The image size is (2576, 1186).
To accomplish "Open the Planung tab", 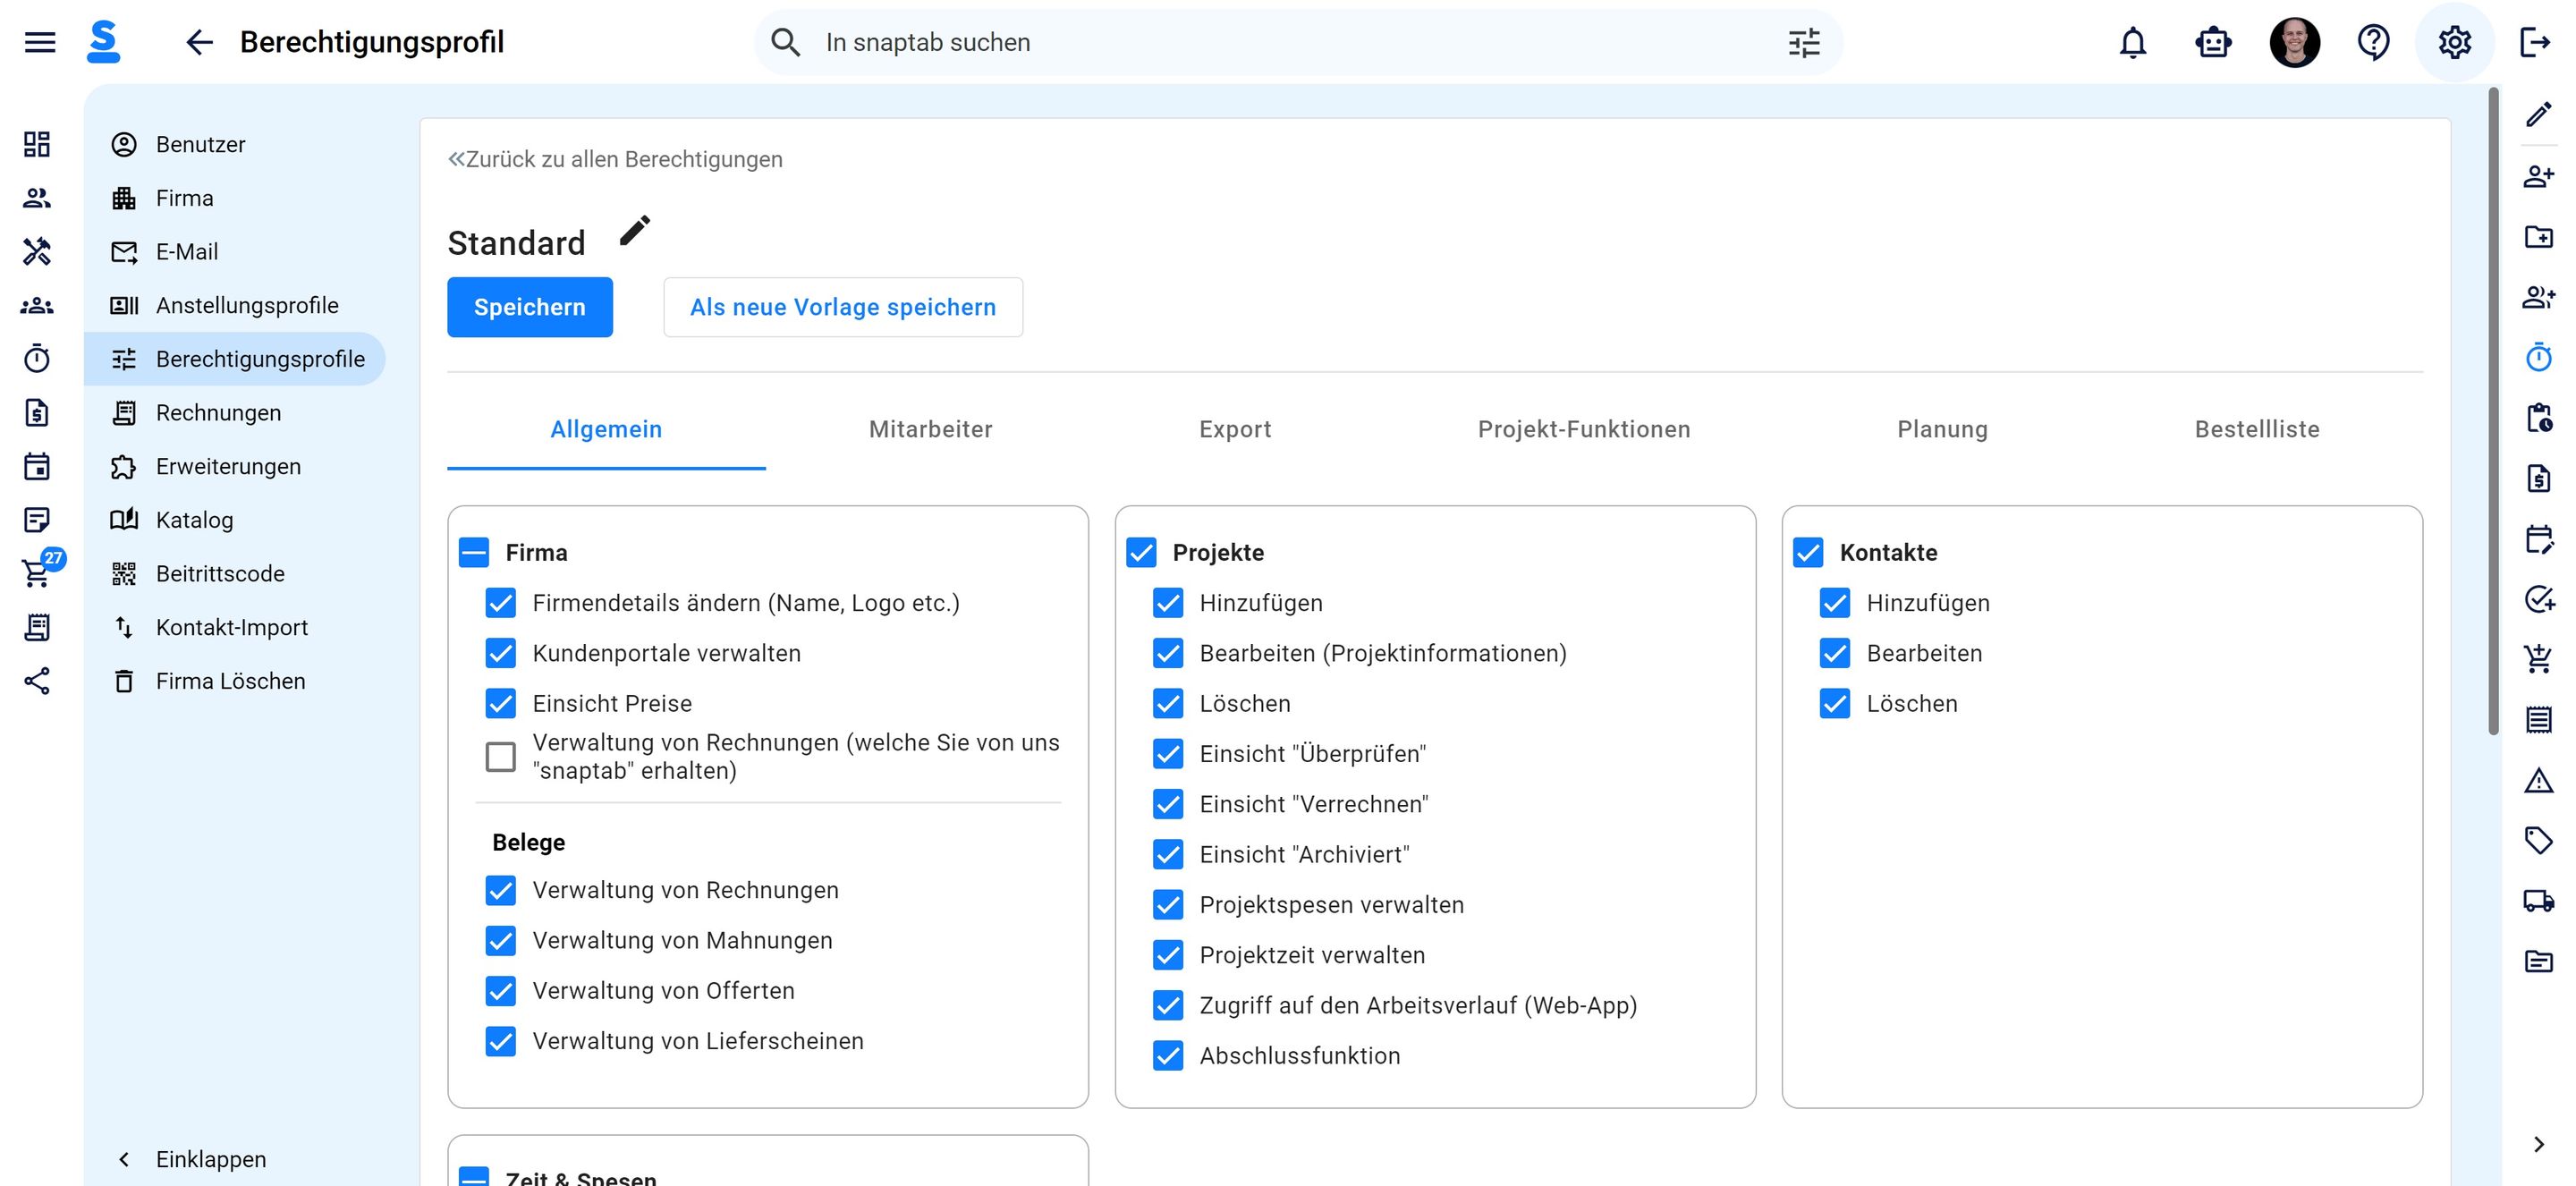I will pyautogui.click(x=1942, y=429).
